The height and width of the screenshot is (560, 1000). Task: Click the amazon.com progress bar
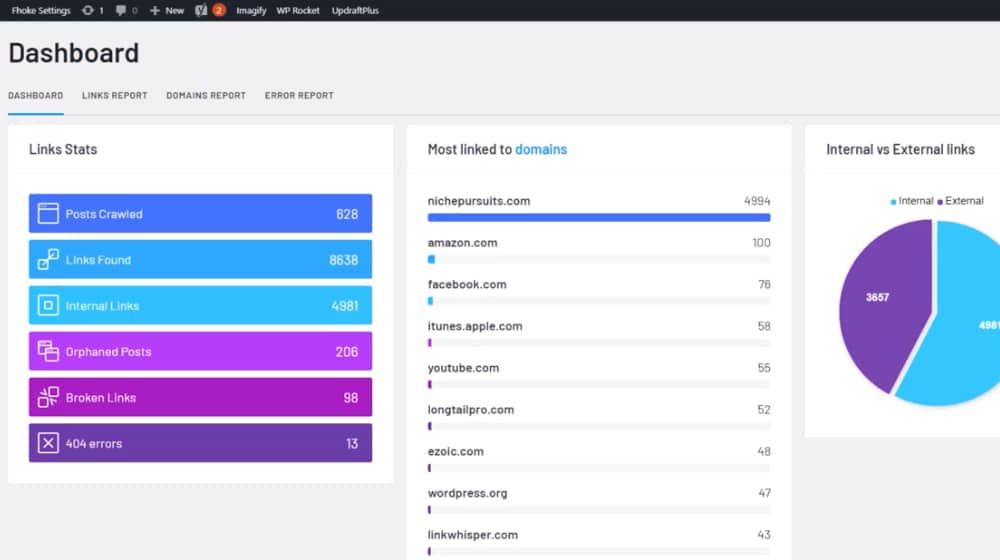pyautogui.click(x=599, y=260)
